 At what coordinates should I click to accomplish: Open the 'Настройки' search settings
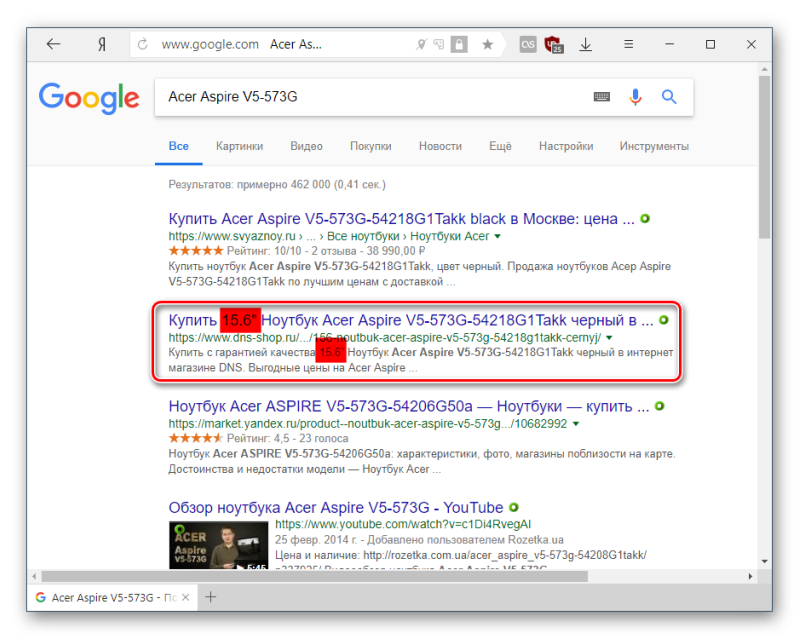566,146
